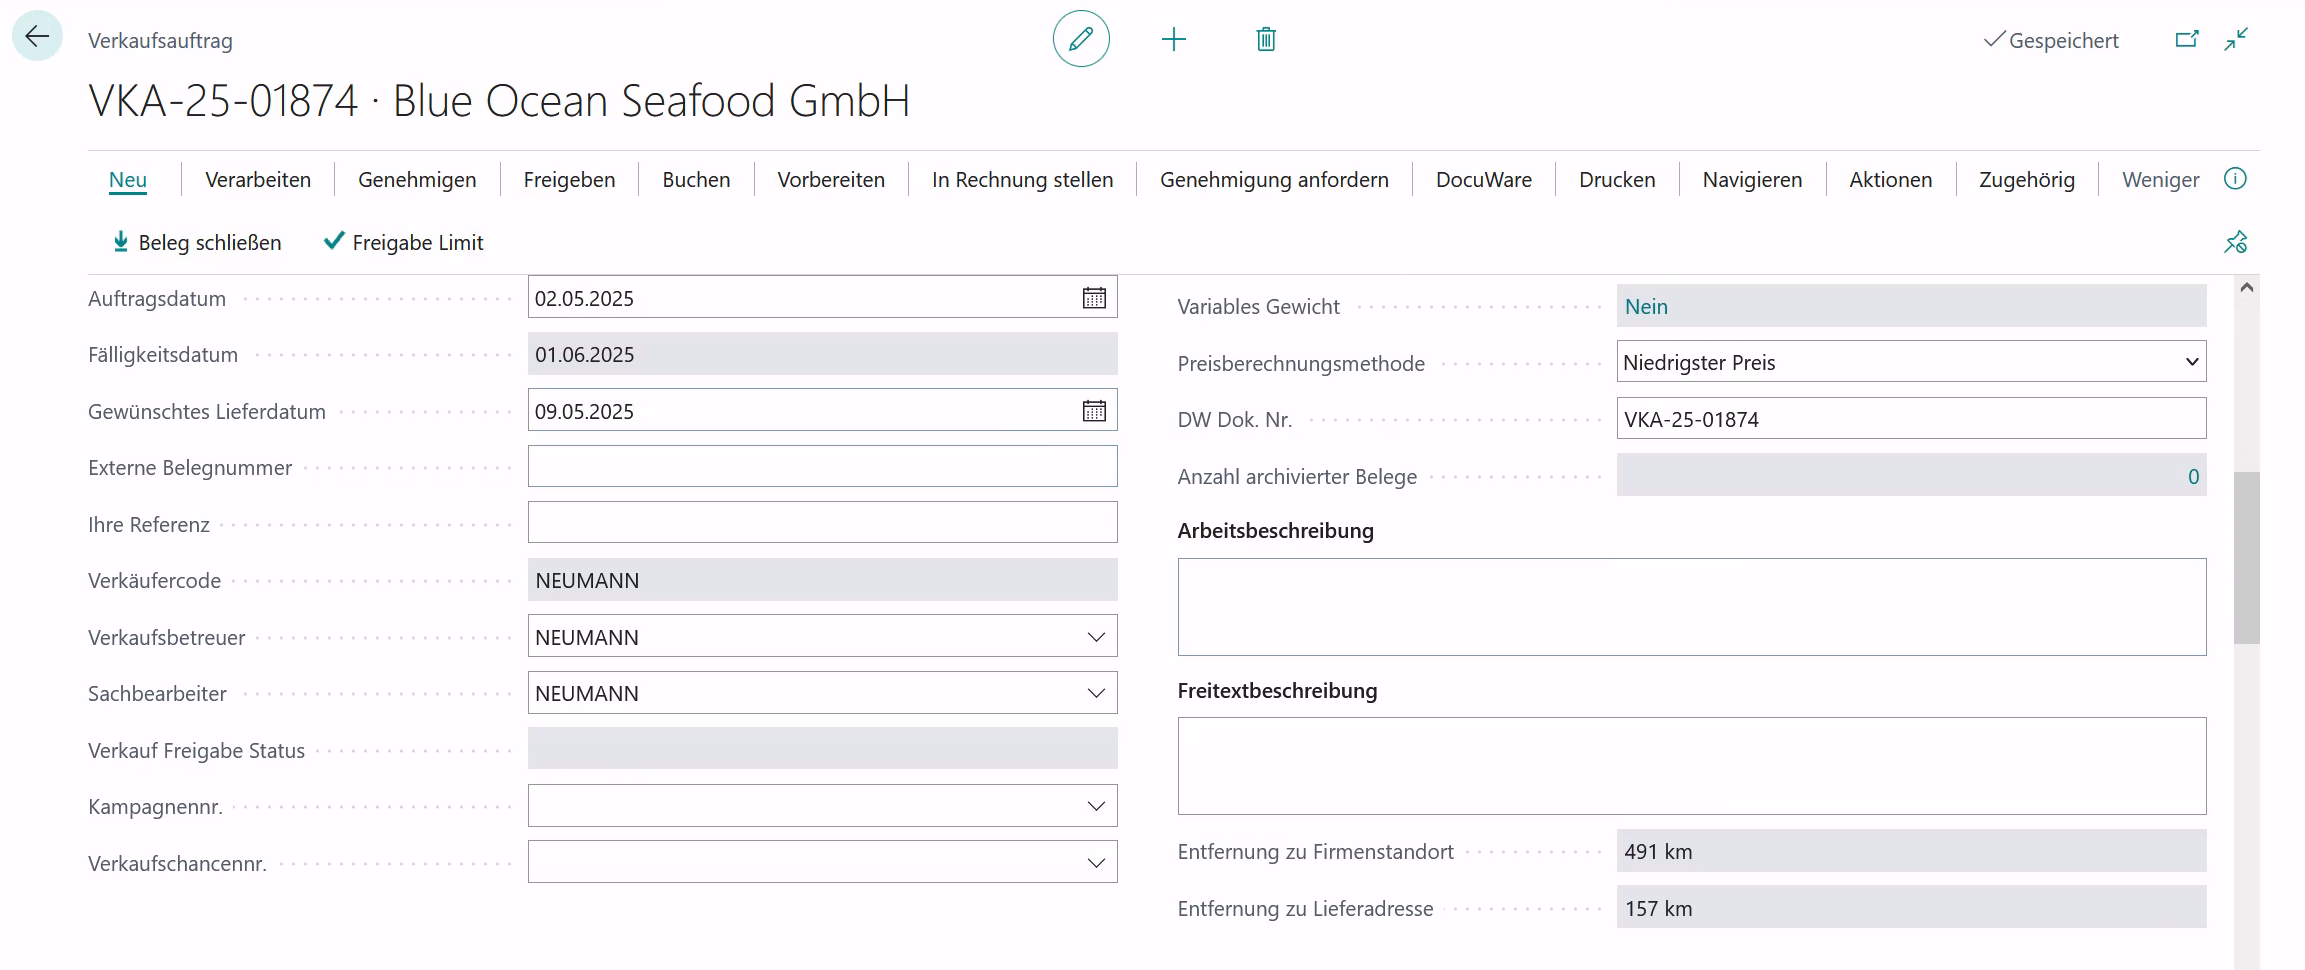The height and width of the screenshot is (970, 2305).
Task: Click the Freitextbeschreibung text area
Action: (1692, 766)
